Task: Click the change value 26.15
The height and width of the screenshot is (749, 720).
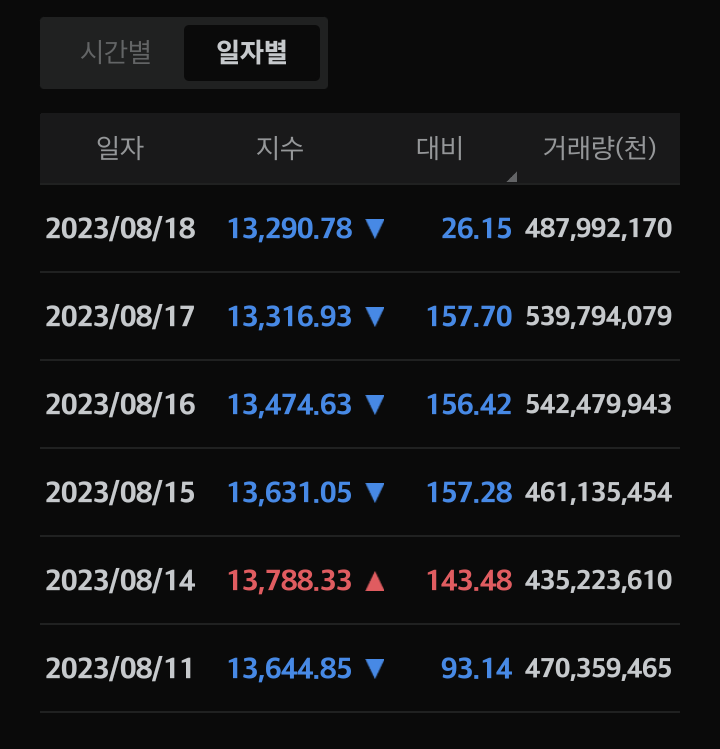Action: [x=477, y=228]
